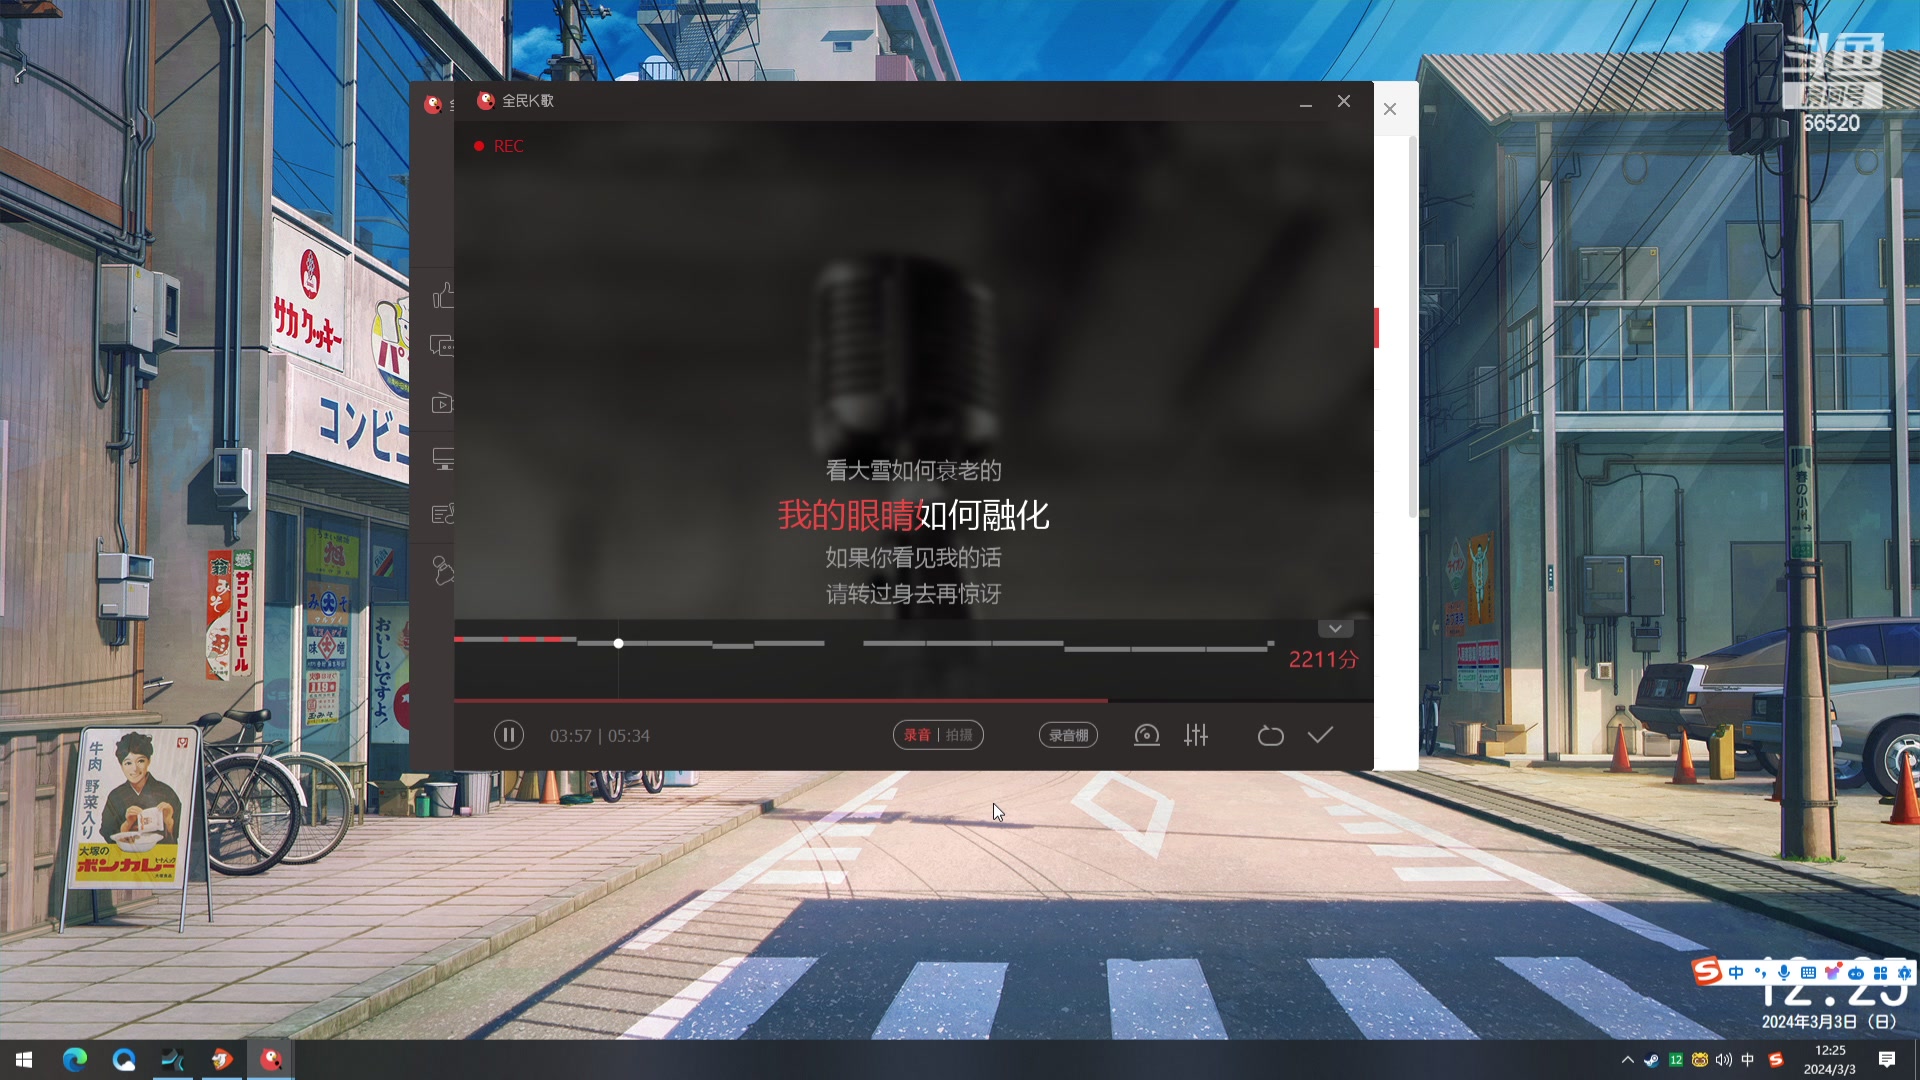Switch to 拍摄 video shooting mode
Viewport: 1920px width, 1080px height.
[959, 736]
